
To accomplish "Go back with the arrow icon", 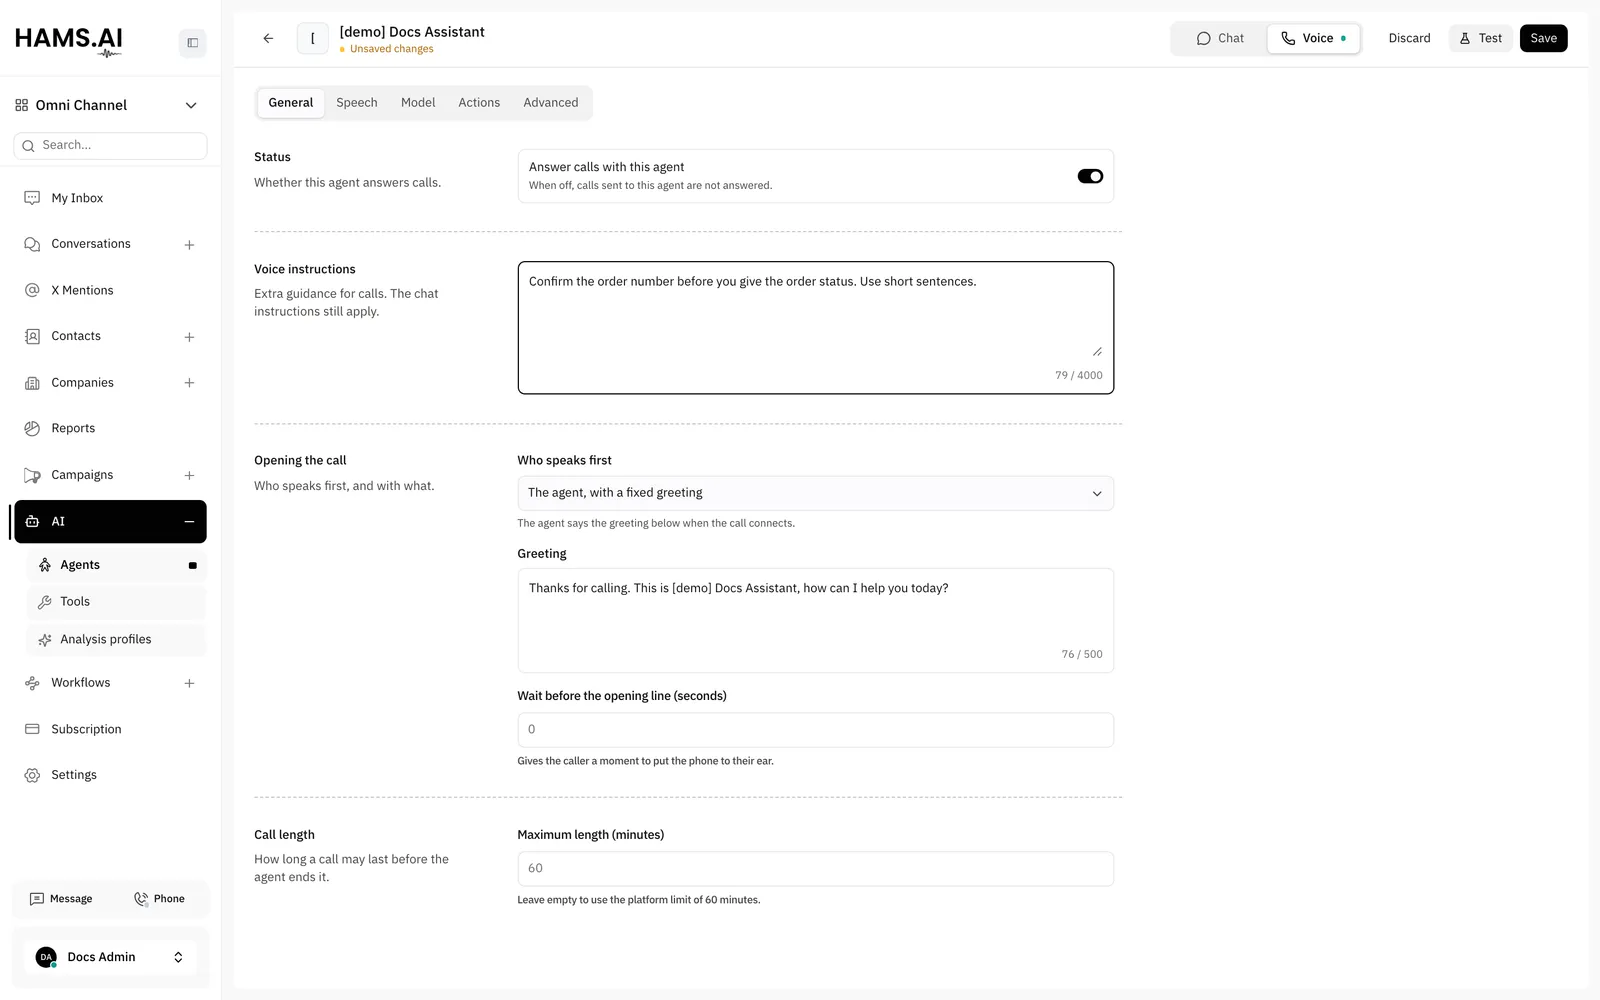I will (x=268, y=38).
